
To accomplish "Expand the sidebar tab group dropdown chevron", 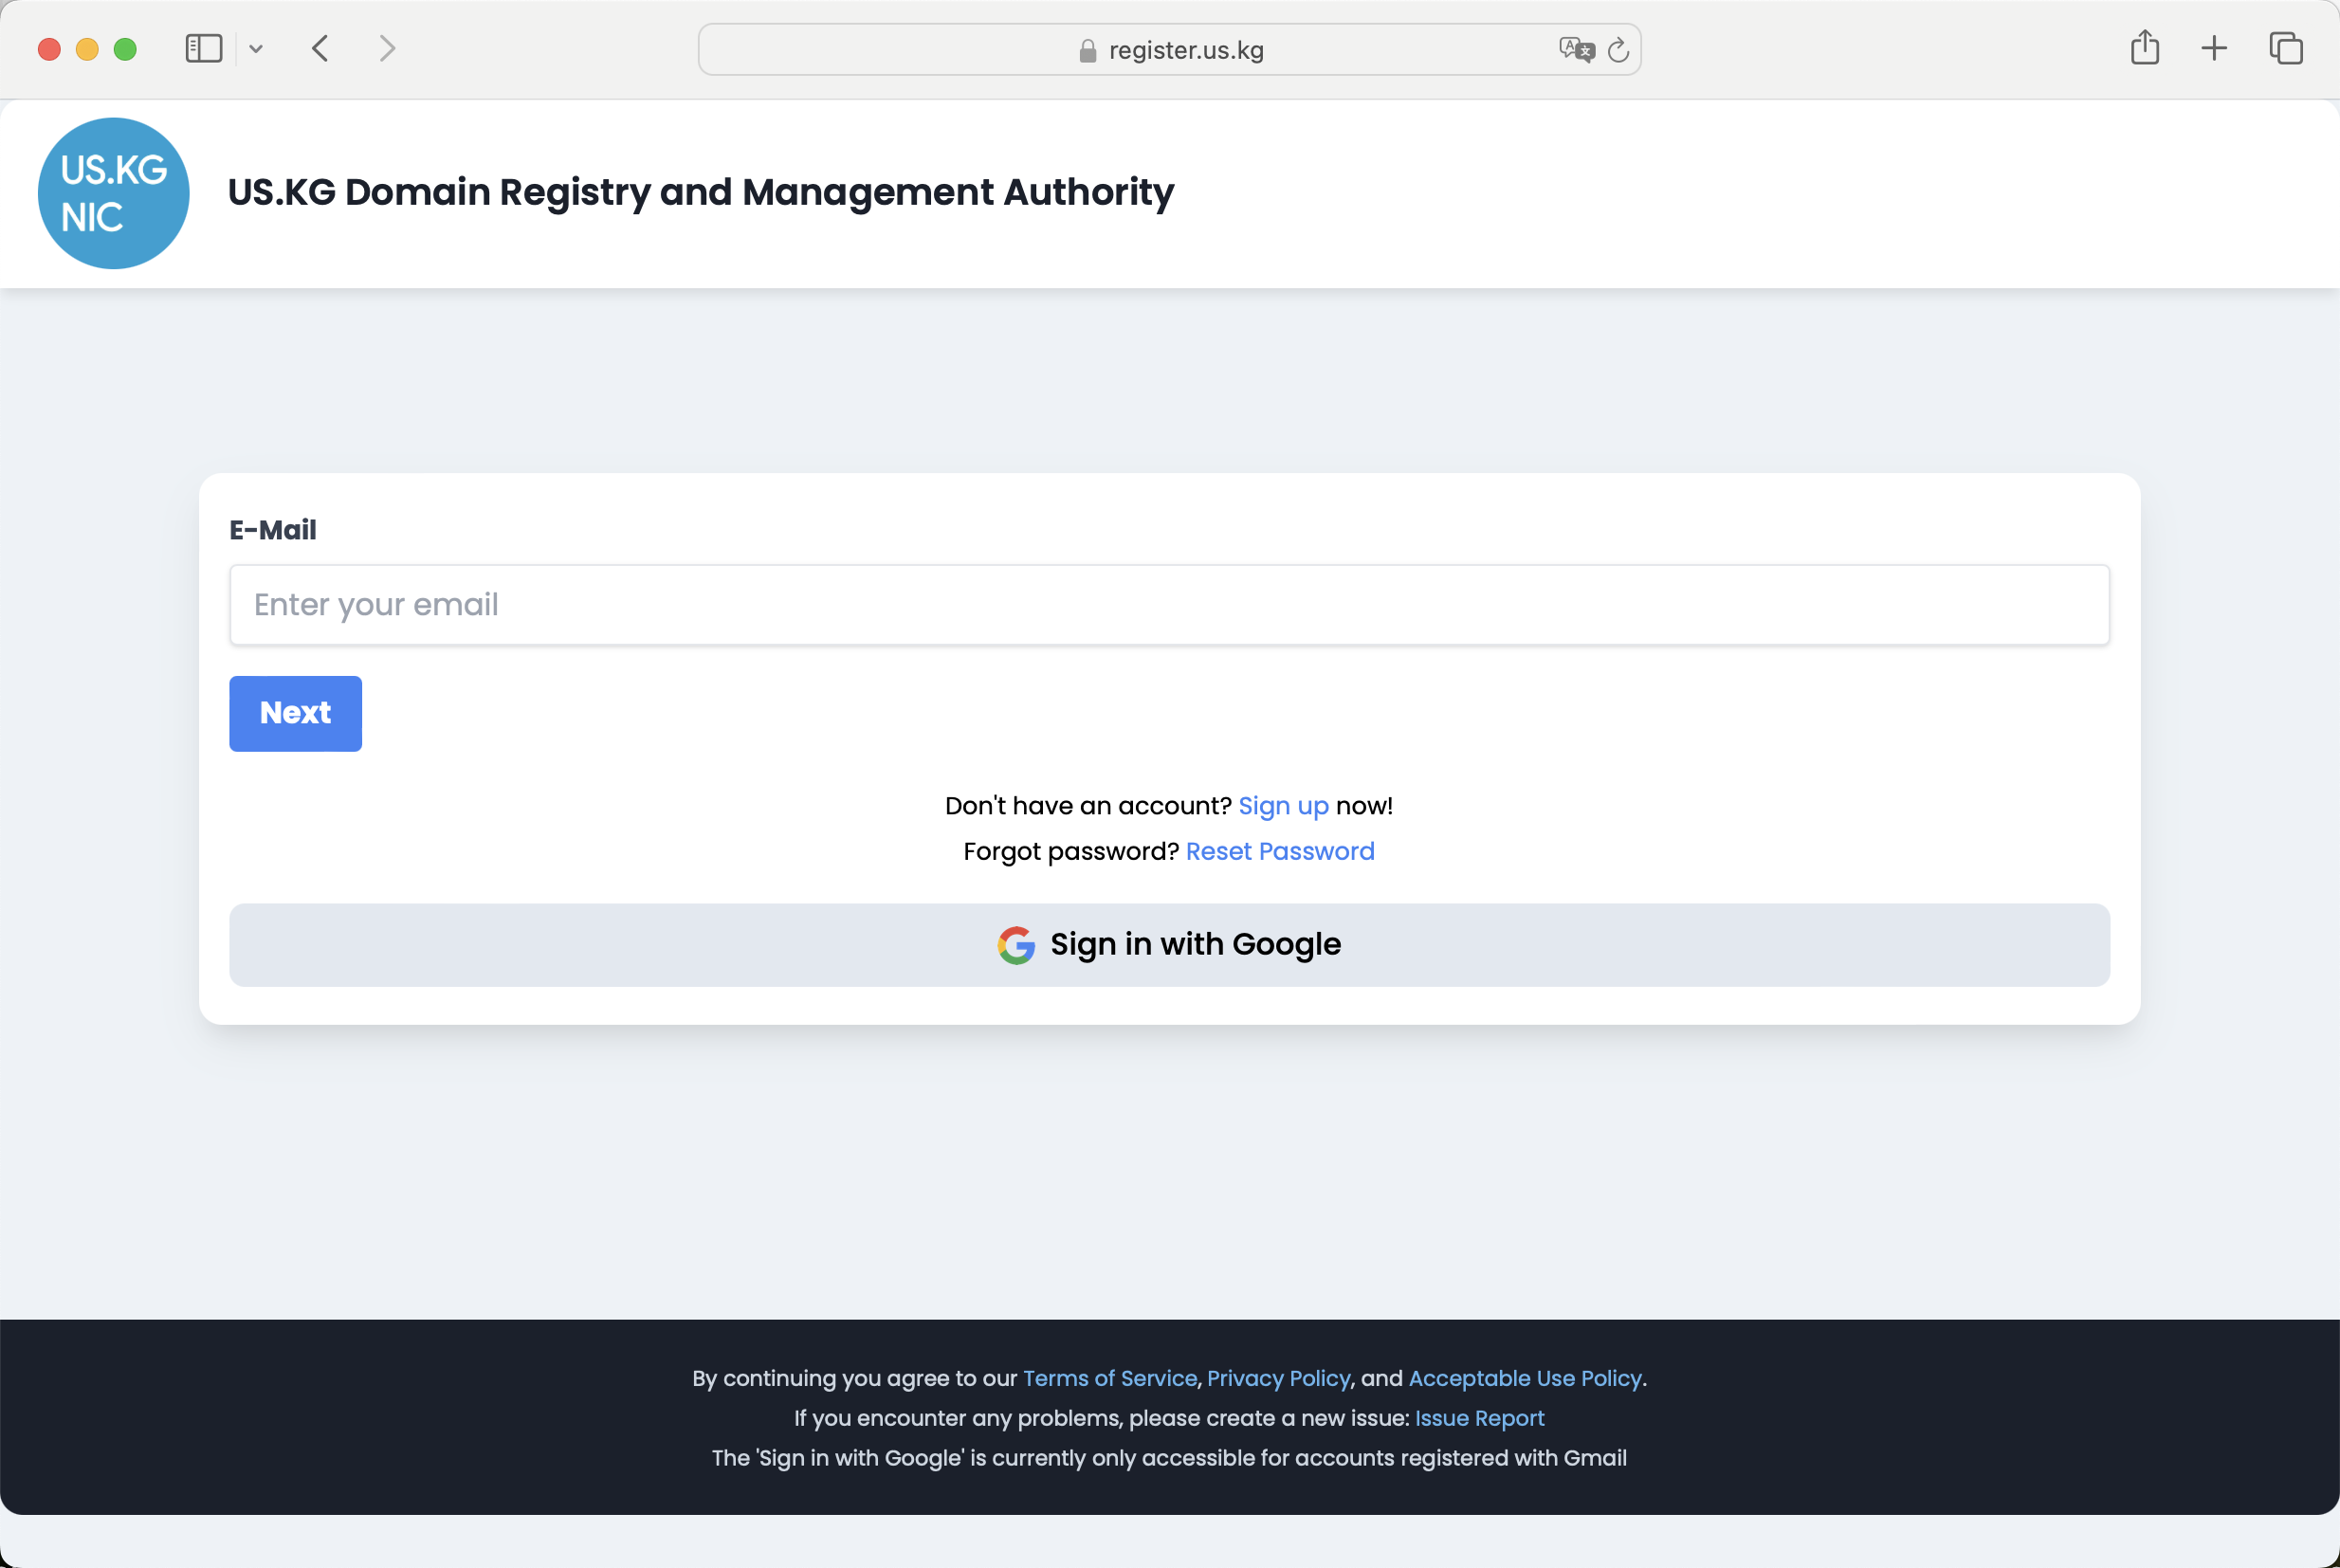I will 256,49.
